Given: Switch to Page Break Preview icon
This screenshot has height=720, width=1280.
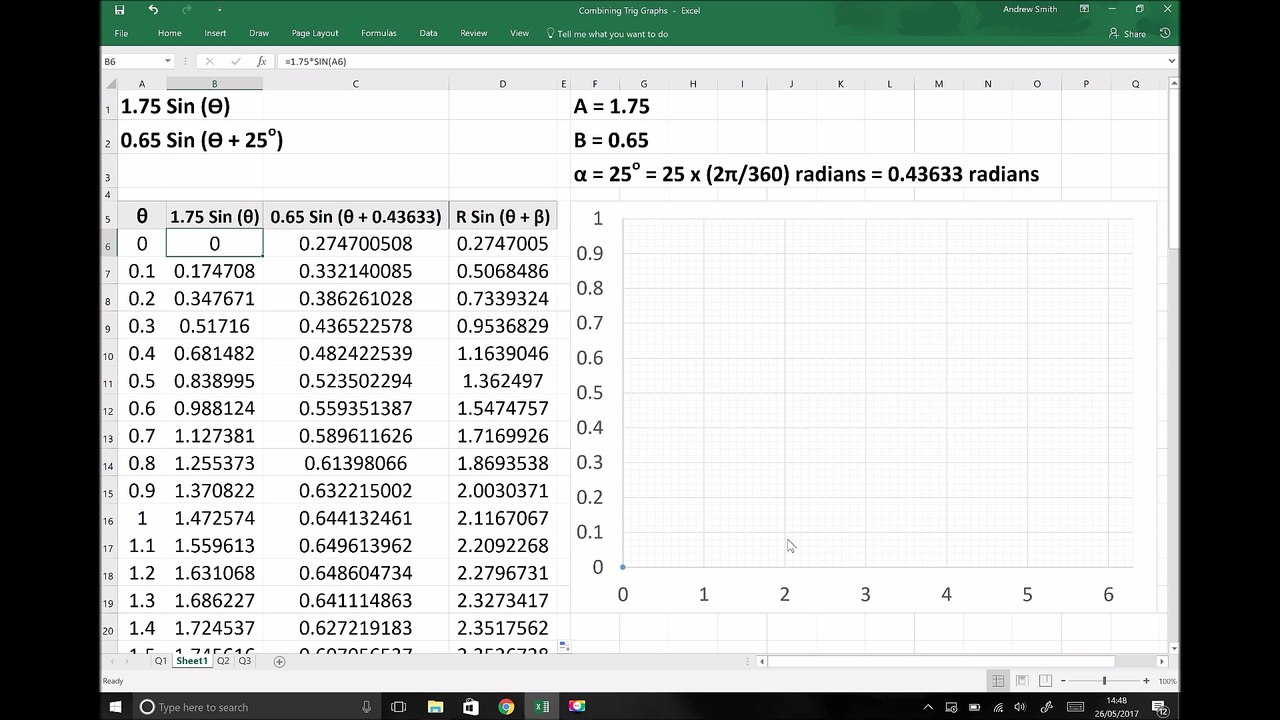Looking at the screenshot, I should [1043, 681].
